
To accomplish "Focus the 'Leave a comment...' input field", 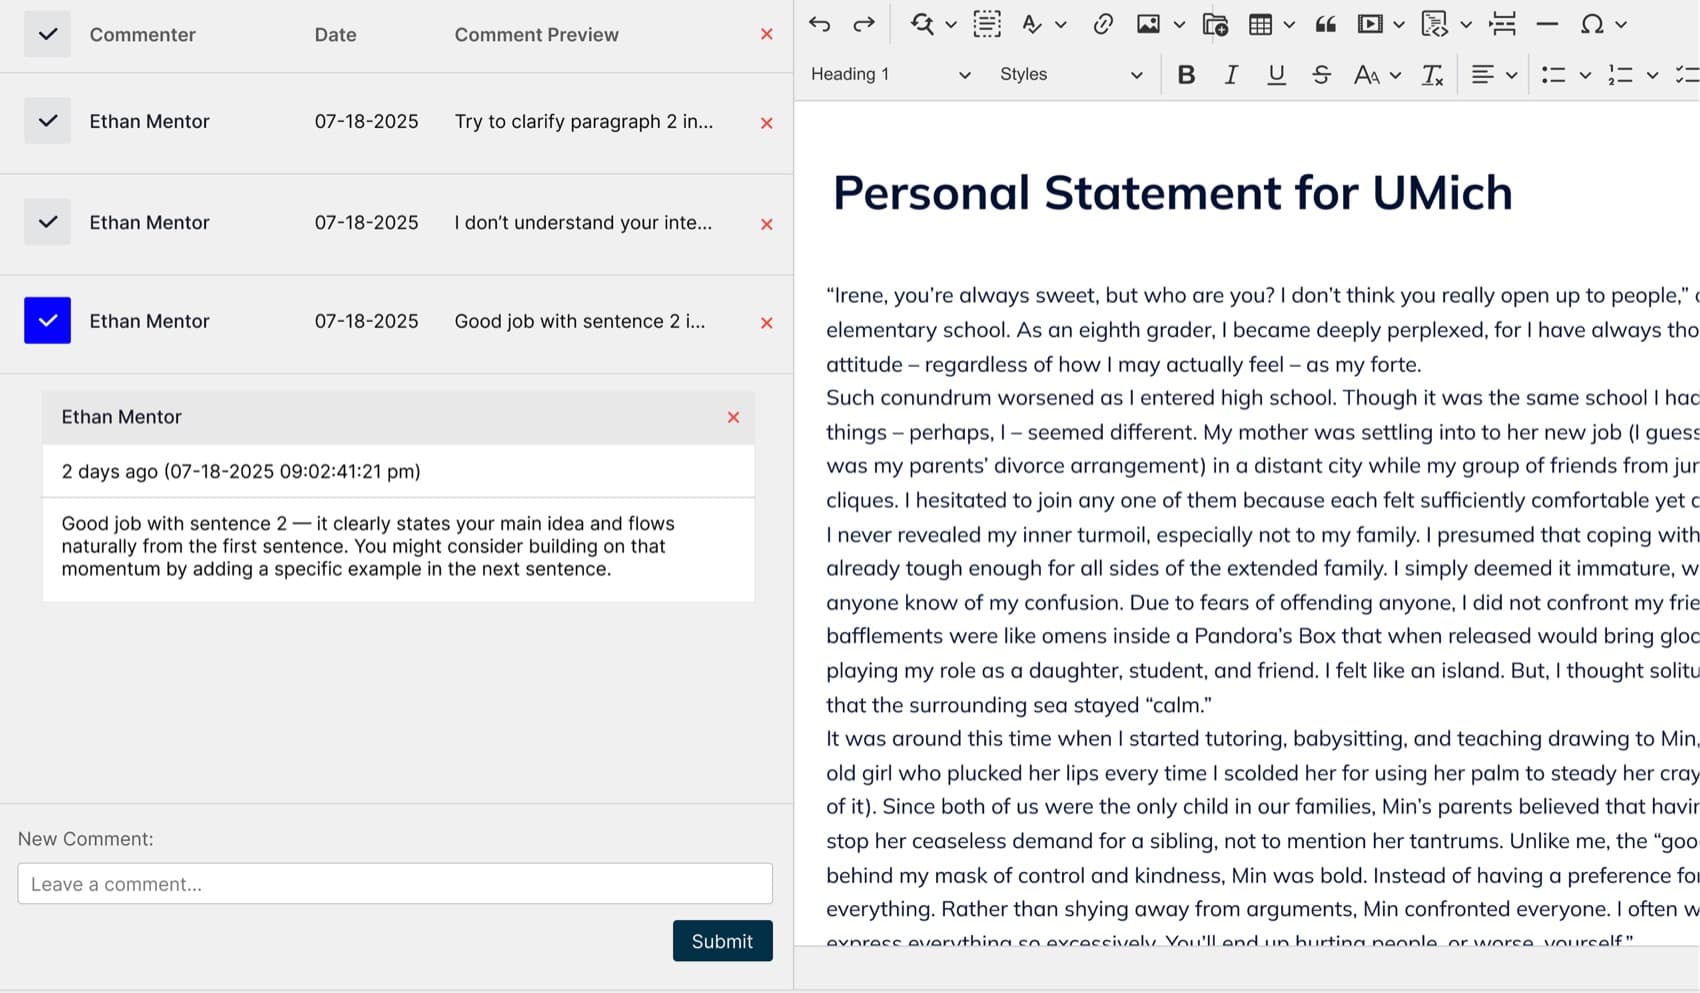I will pos(395,884).
